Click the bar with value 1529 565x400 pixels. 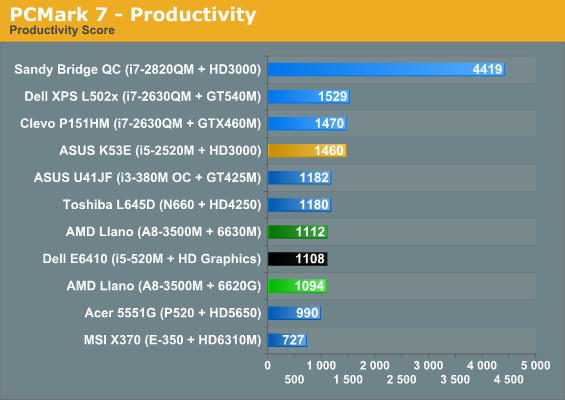pyautogui.click(x=309, y=97)
